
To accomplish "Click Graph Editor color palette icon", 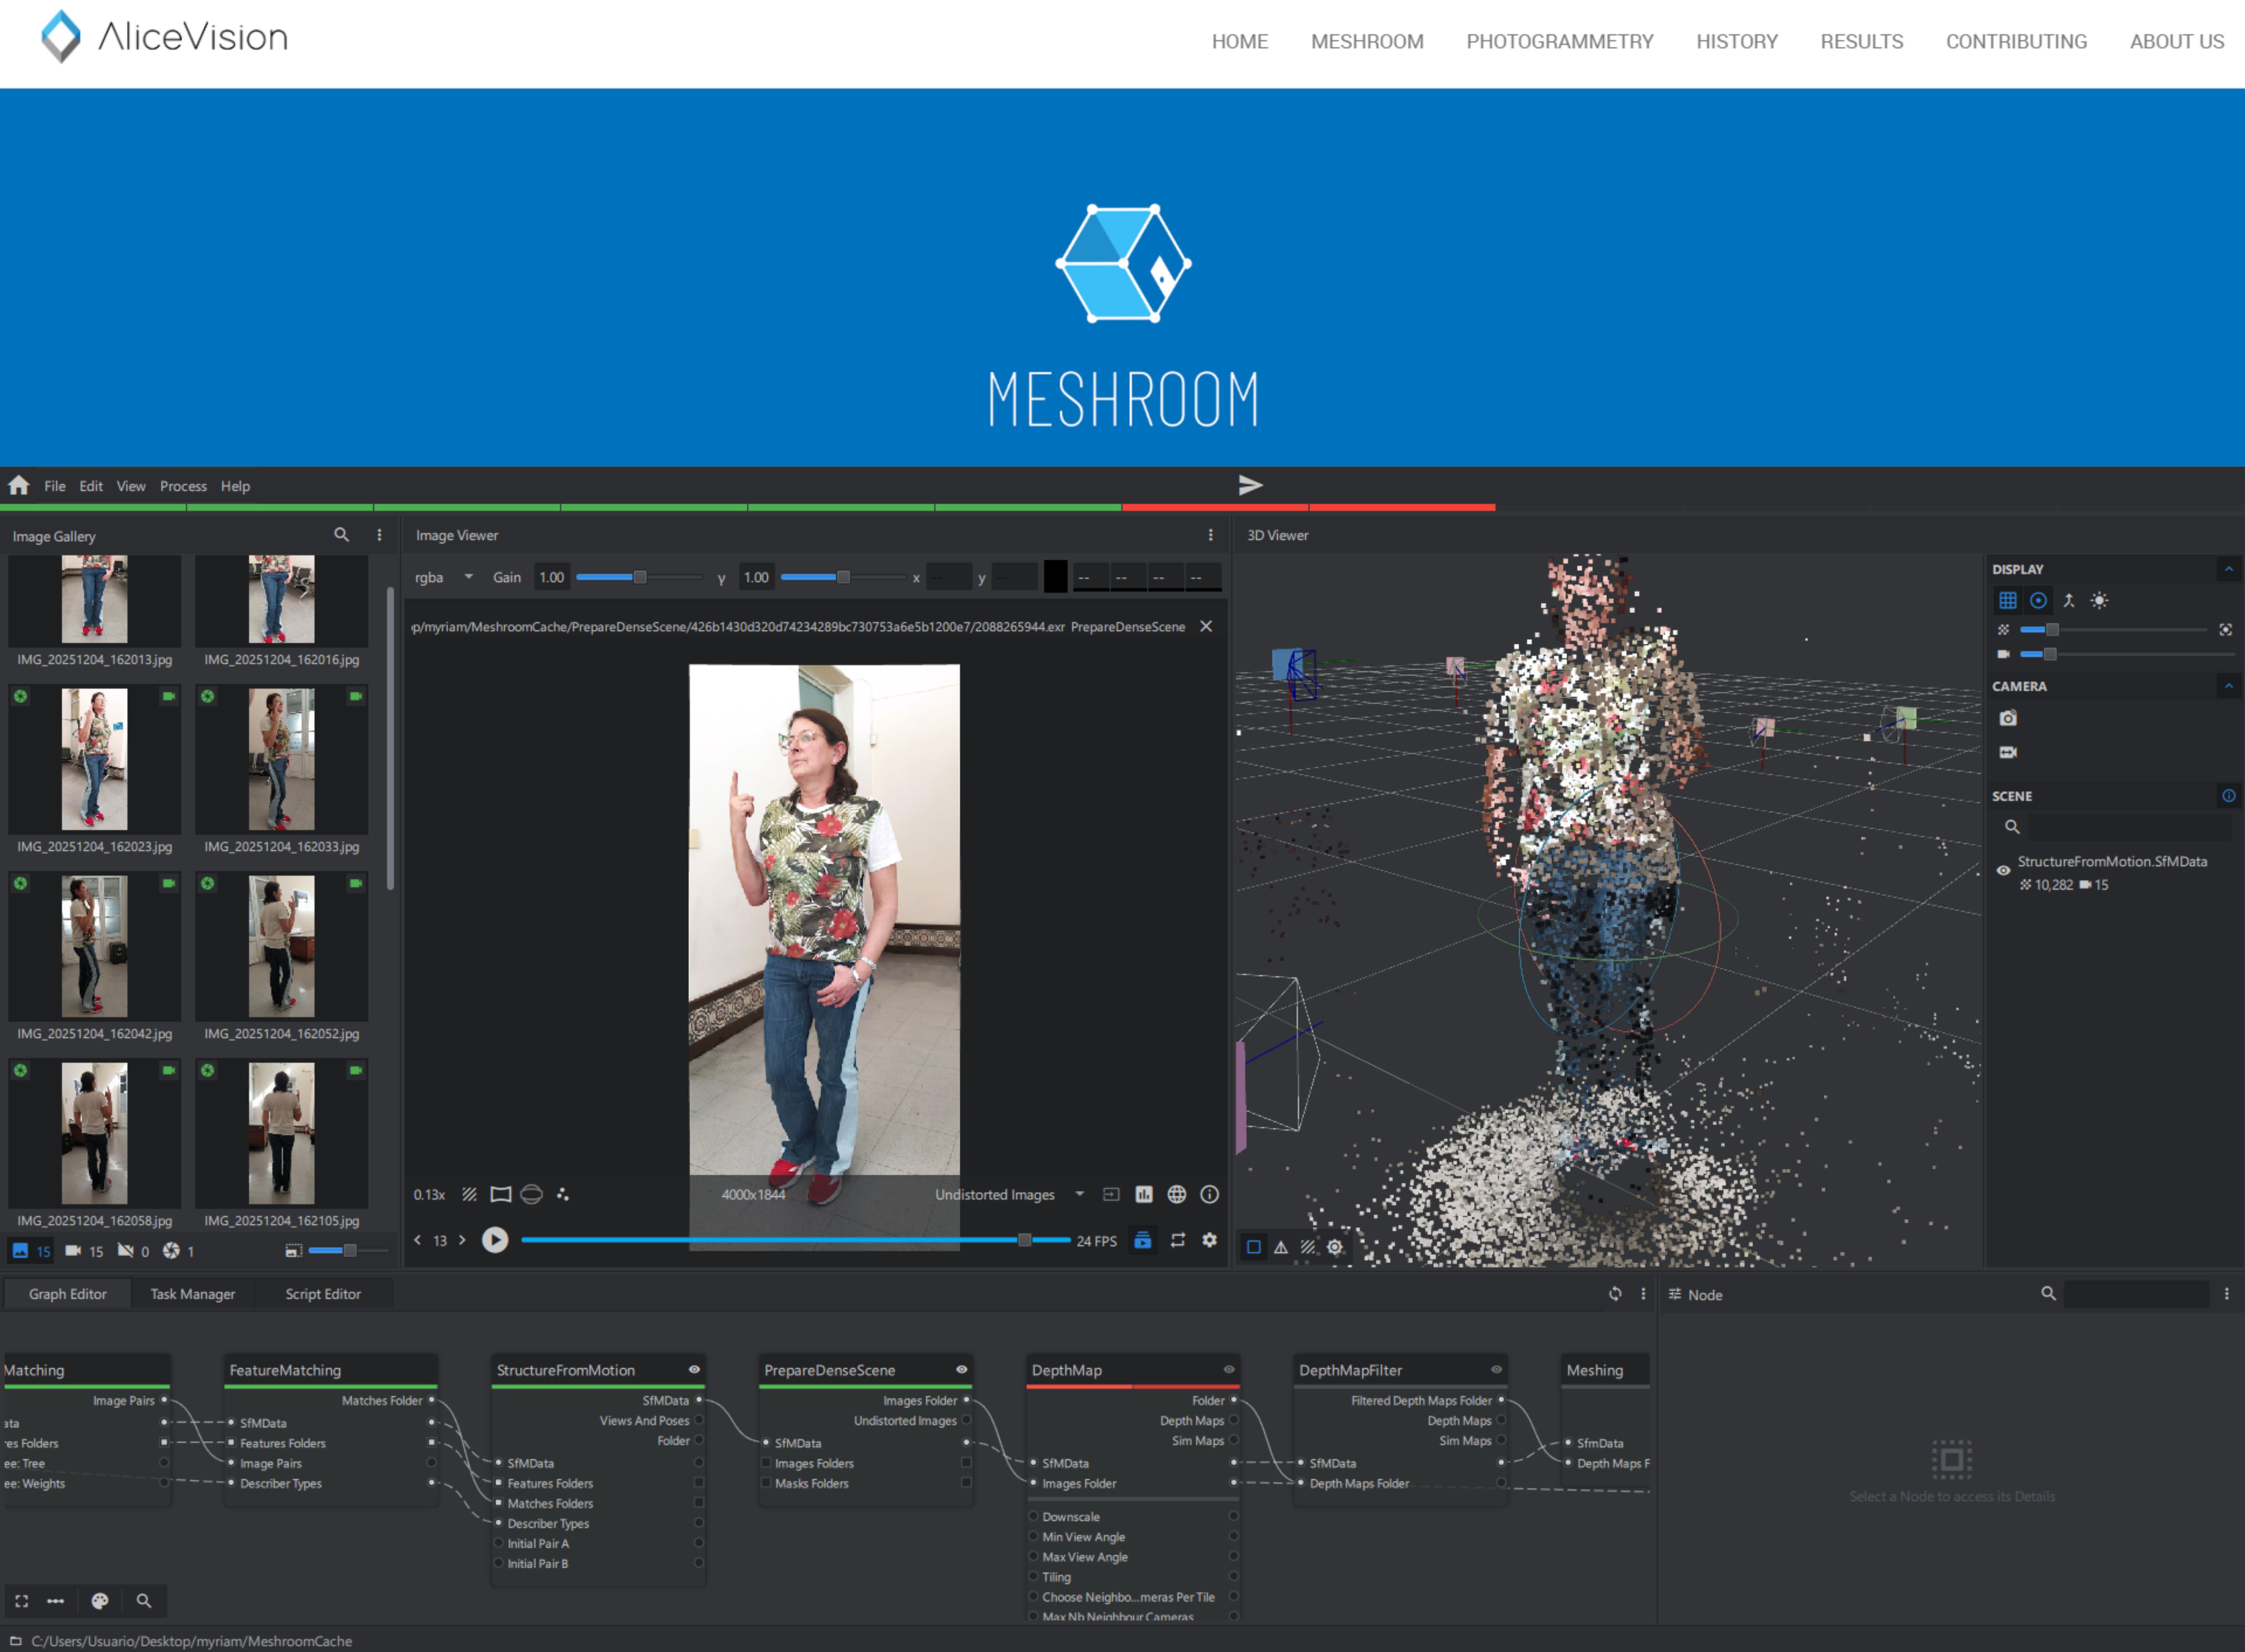I will coord(100,1601).
